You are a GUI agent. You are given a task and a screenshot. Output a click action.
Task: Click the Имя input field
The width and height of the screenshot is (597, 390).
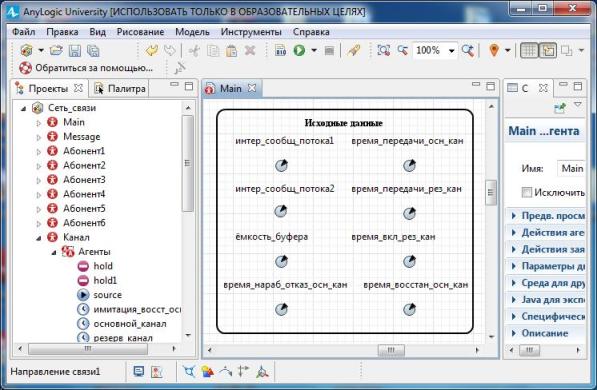pyautogui.click(x=571, y=168)
